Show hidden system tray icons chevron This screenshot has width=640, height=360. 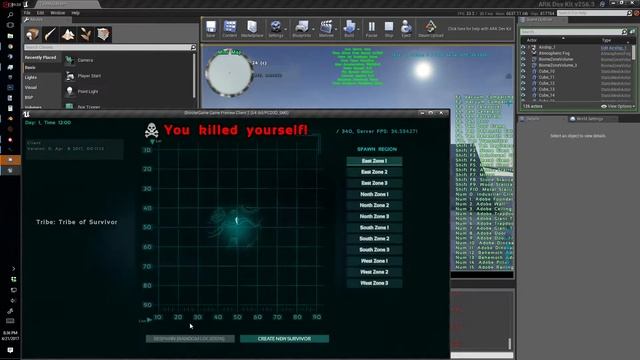pyautogui.click(x=13, y=269)
